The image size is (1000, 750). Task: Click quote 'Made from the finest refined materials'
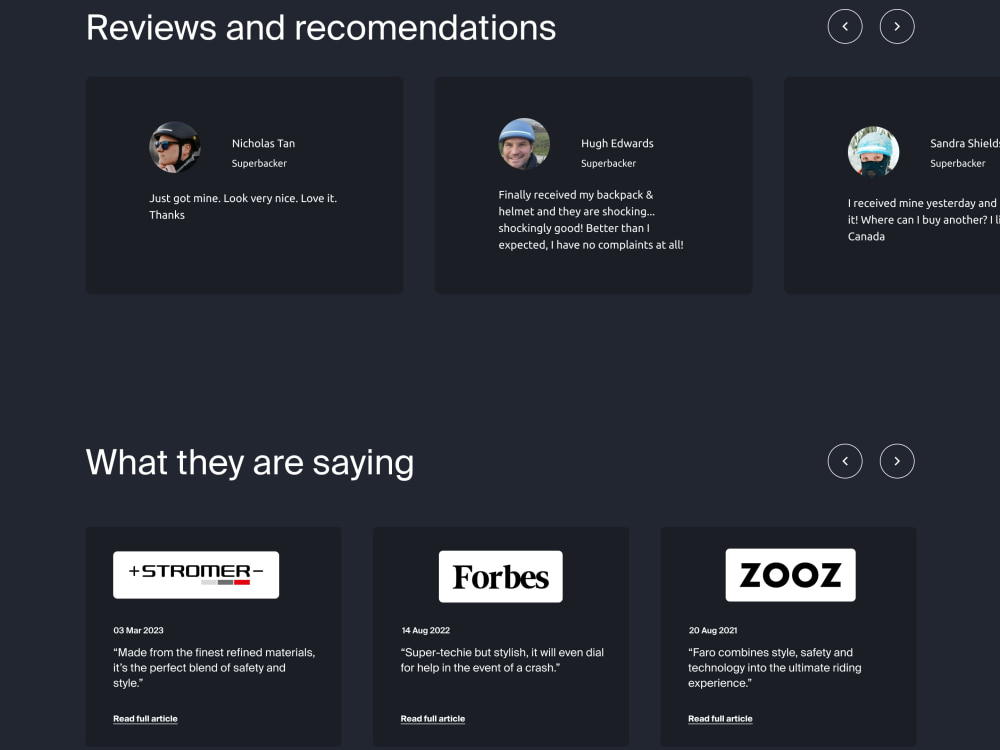tap(214, 668)
